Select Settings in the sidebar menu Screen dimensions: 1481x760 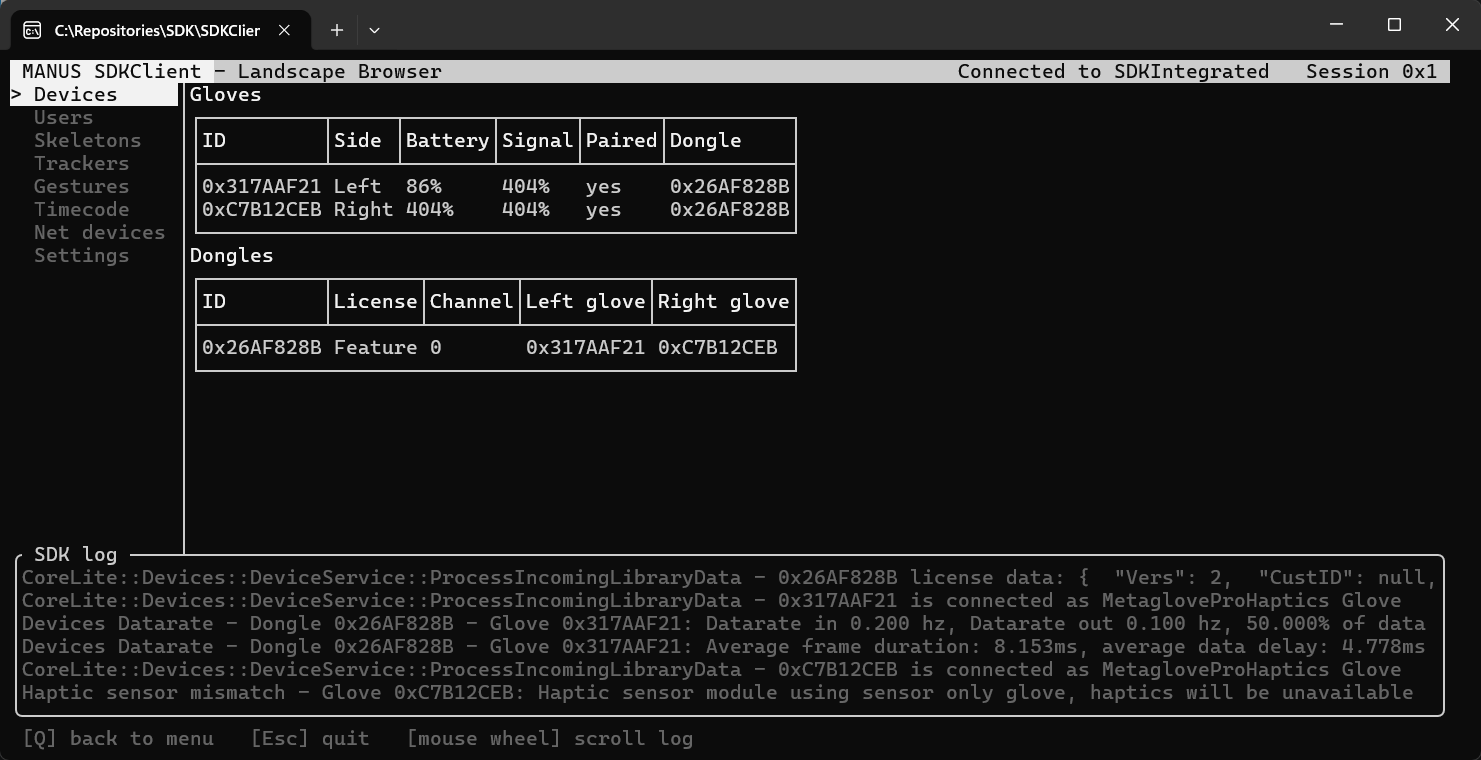pyautogui.click(x=81, y=255)
